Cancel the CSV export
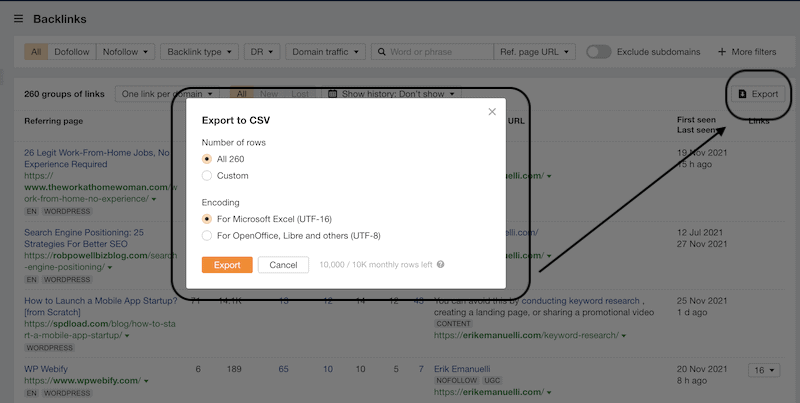This screenshot has height=403, width=800. 283,265
